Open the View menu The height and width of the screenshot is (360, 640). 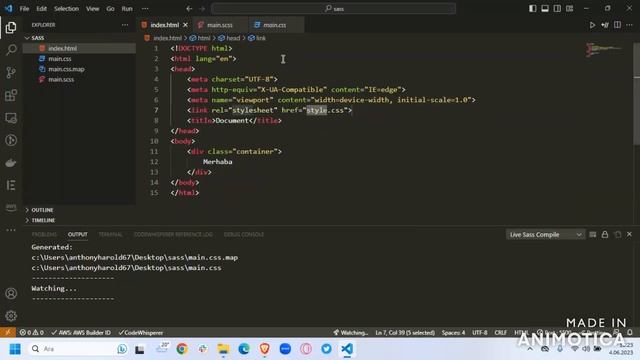(92, 9)
